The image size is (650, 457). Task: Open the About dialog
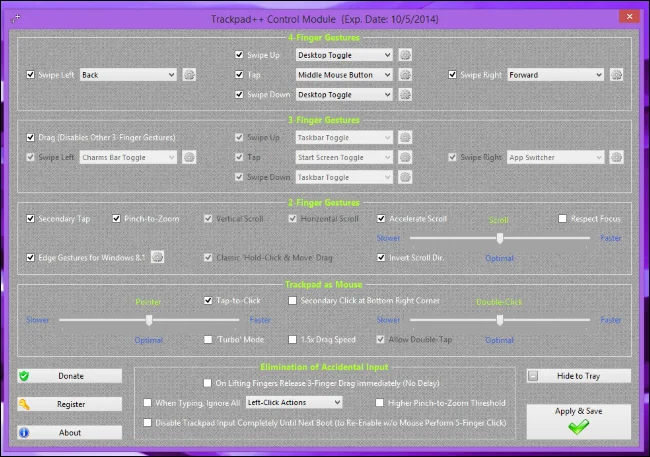[x=70, y=433]
